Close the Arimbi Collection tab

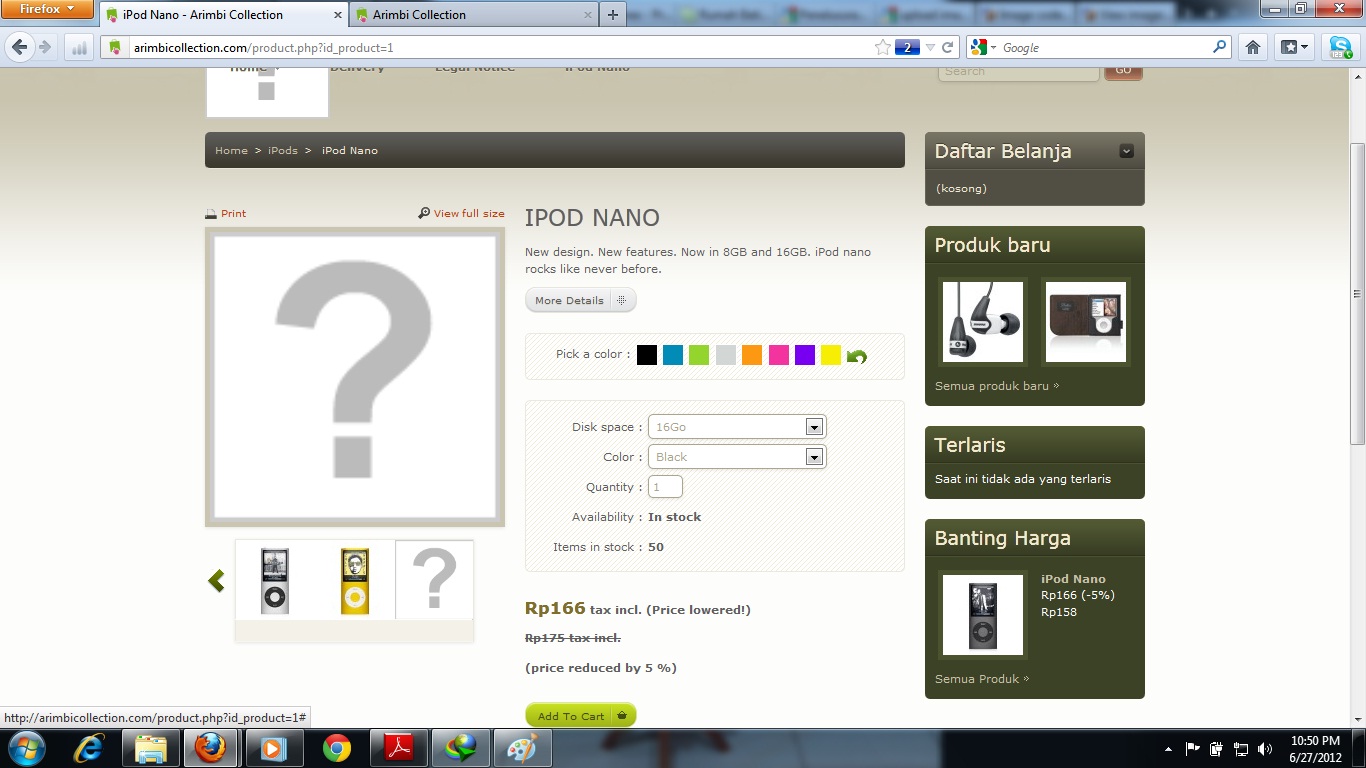pos(589,15)
